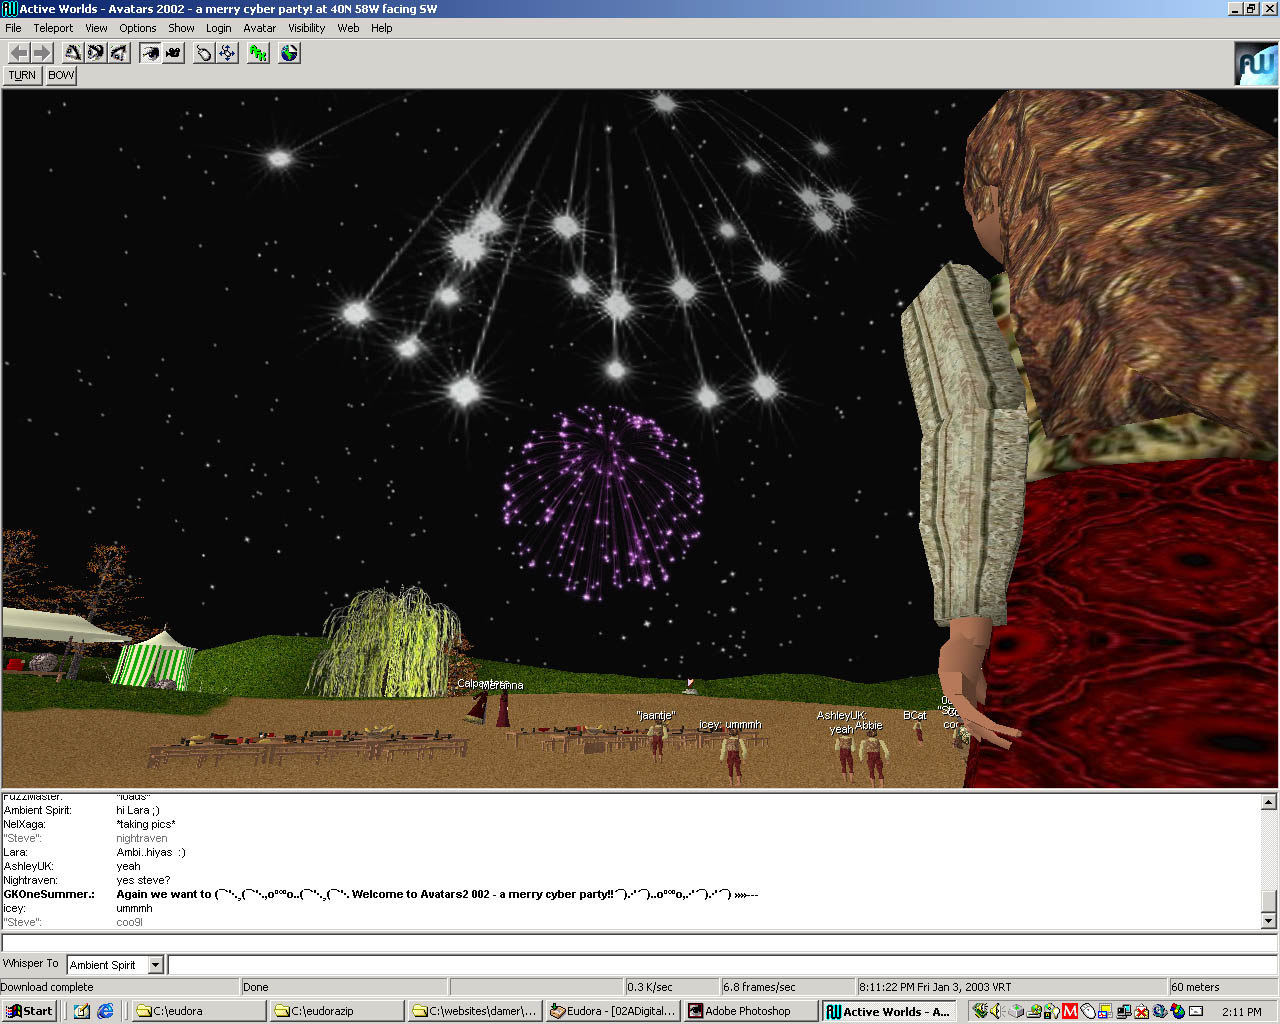Toggle third person camera view button

[173, 53]
